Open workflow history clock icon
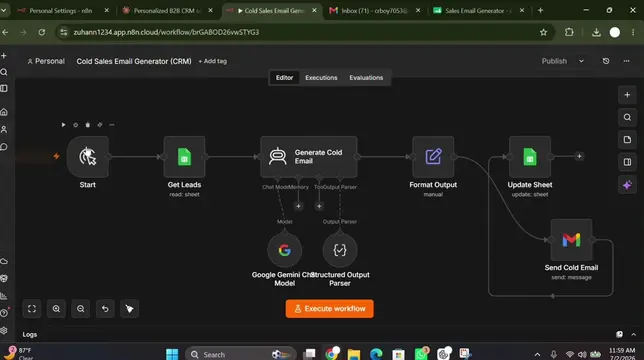The width and height of the screenshot is (644, 360). (606, 61)
